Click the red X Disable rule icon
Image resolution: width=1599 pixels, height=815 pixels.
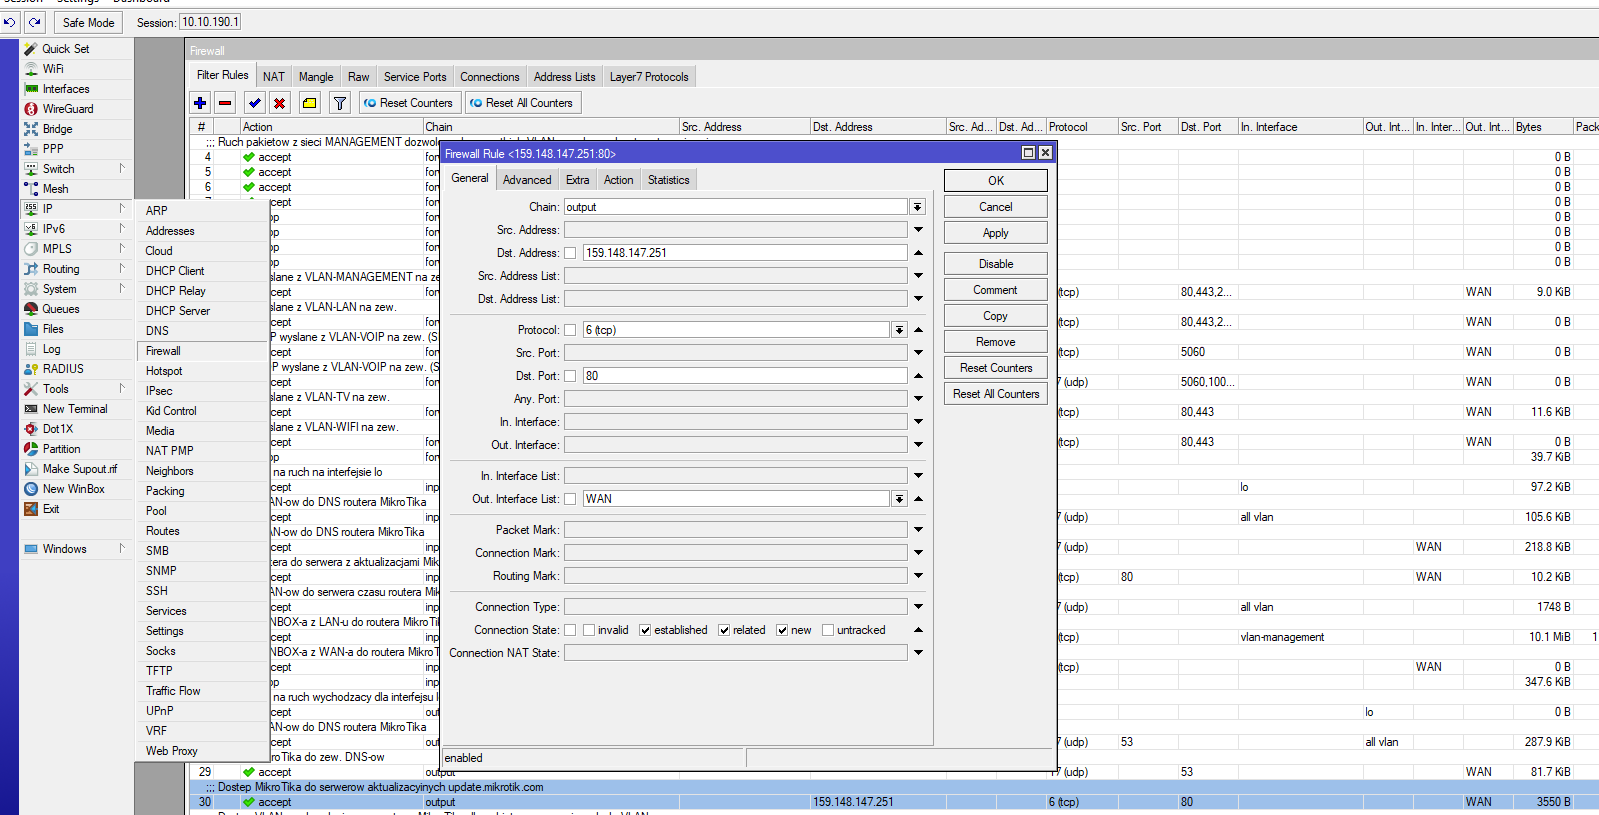click(x=280, y=103)
